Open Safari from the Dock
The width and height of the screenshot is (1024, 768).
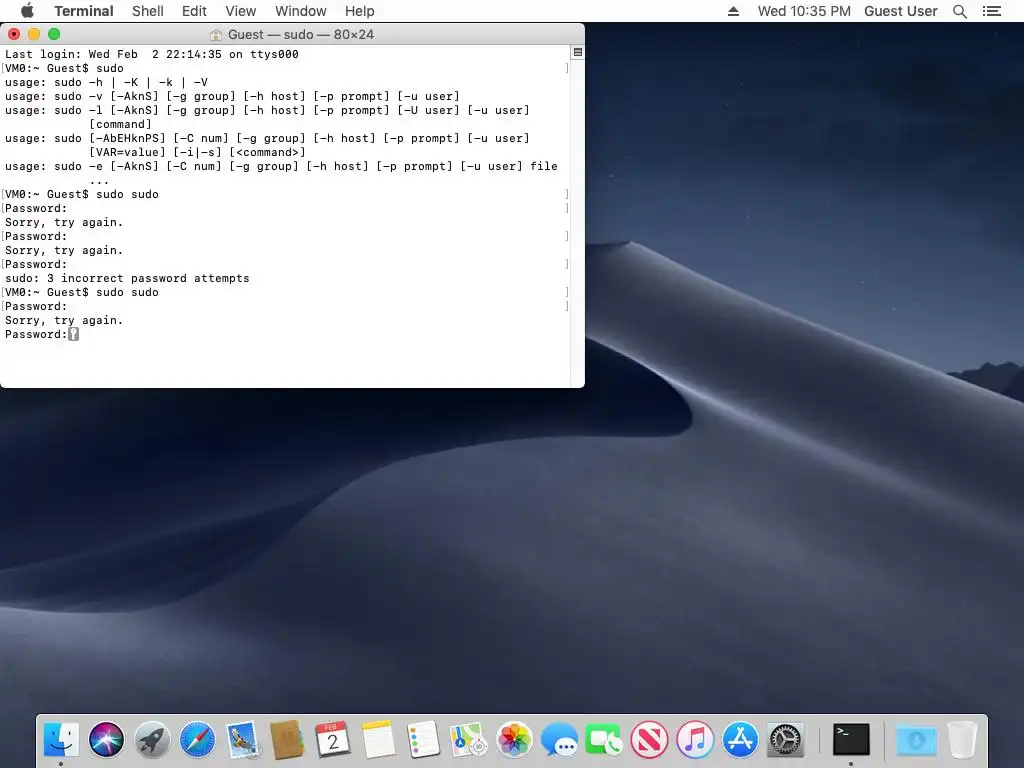[197, 739]
